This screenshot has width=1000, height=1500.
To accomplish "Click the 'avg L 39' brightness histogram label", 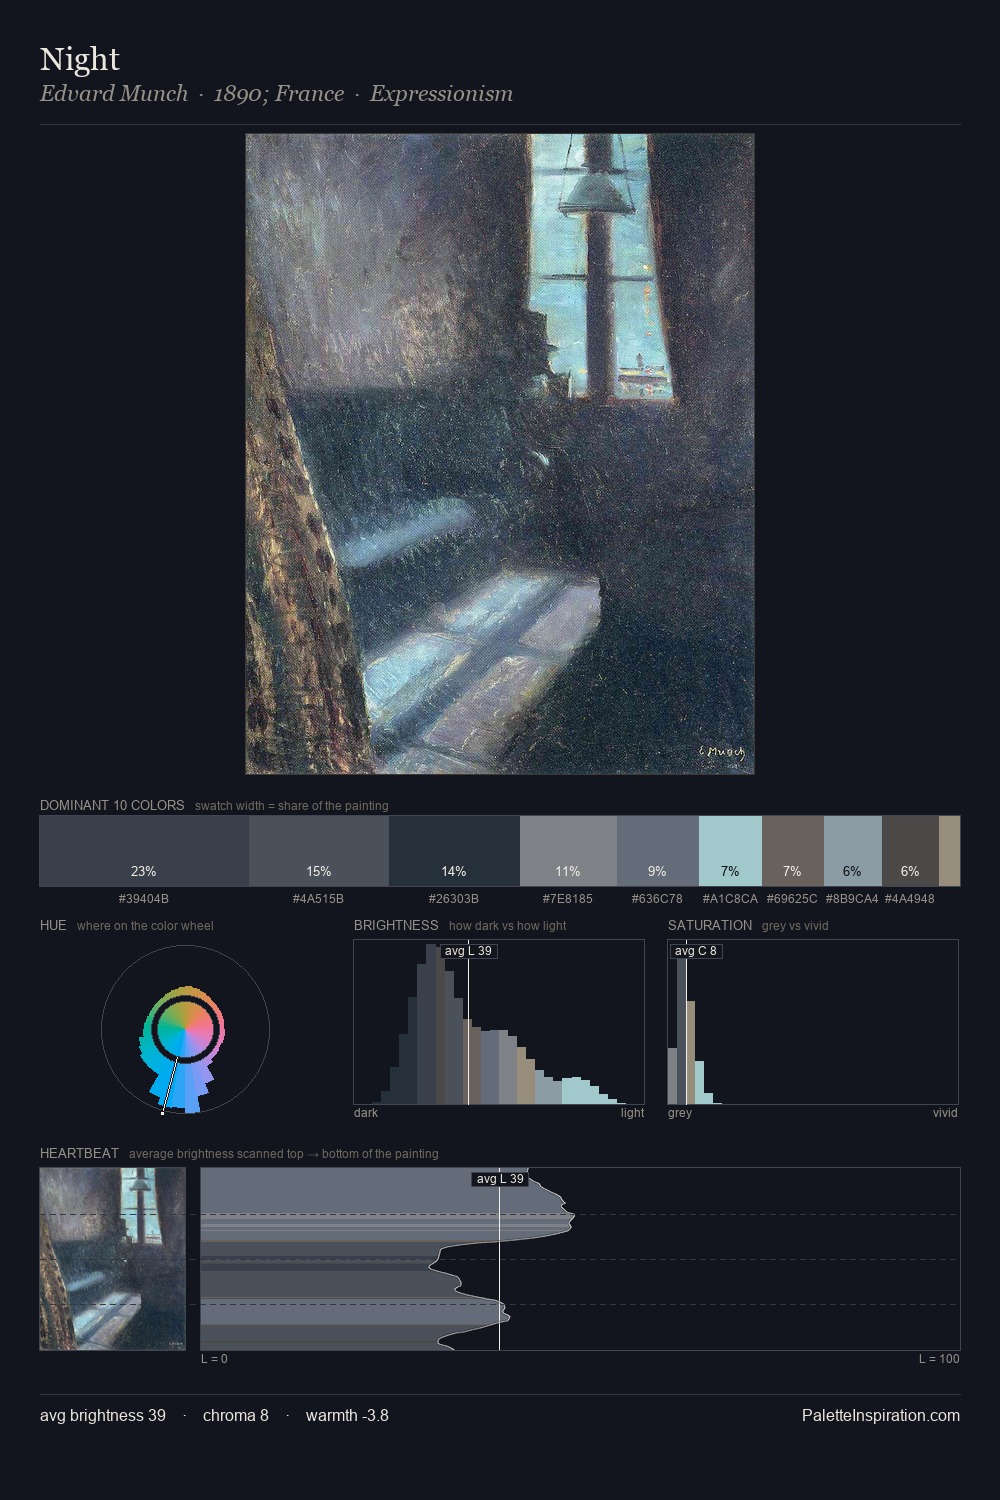I will point(468,951).
